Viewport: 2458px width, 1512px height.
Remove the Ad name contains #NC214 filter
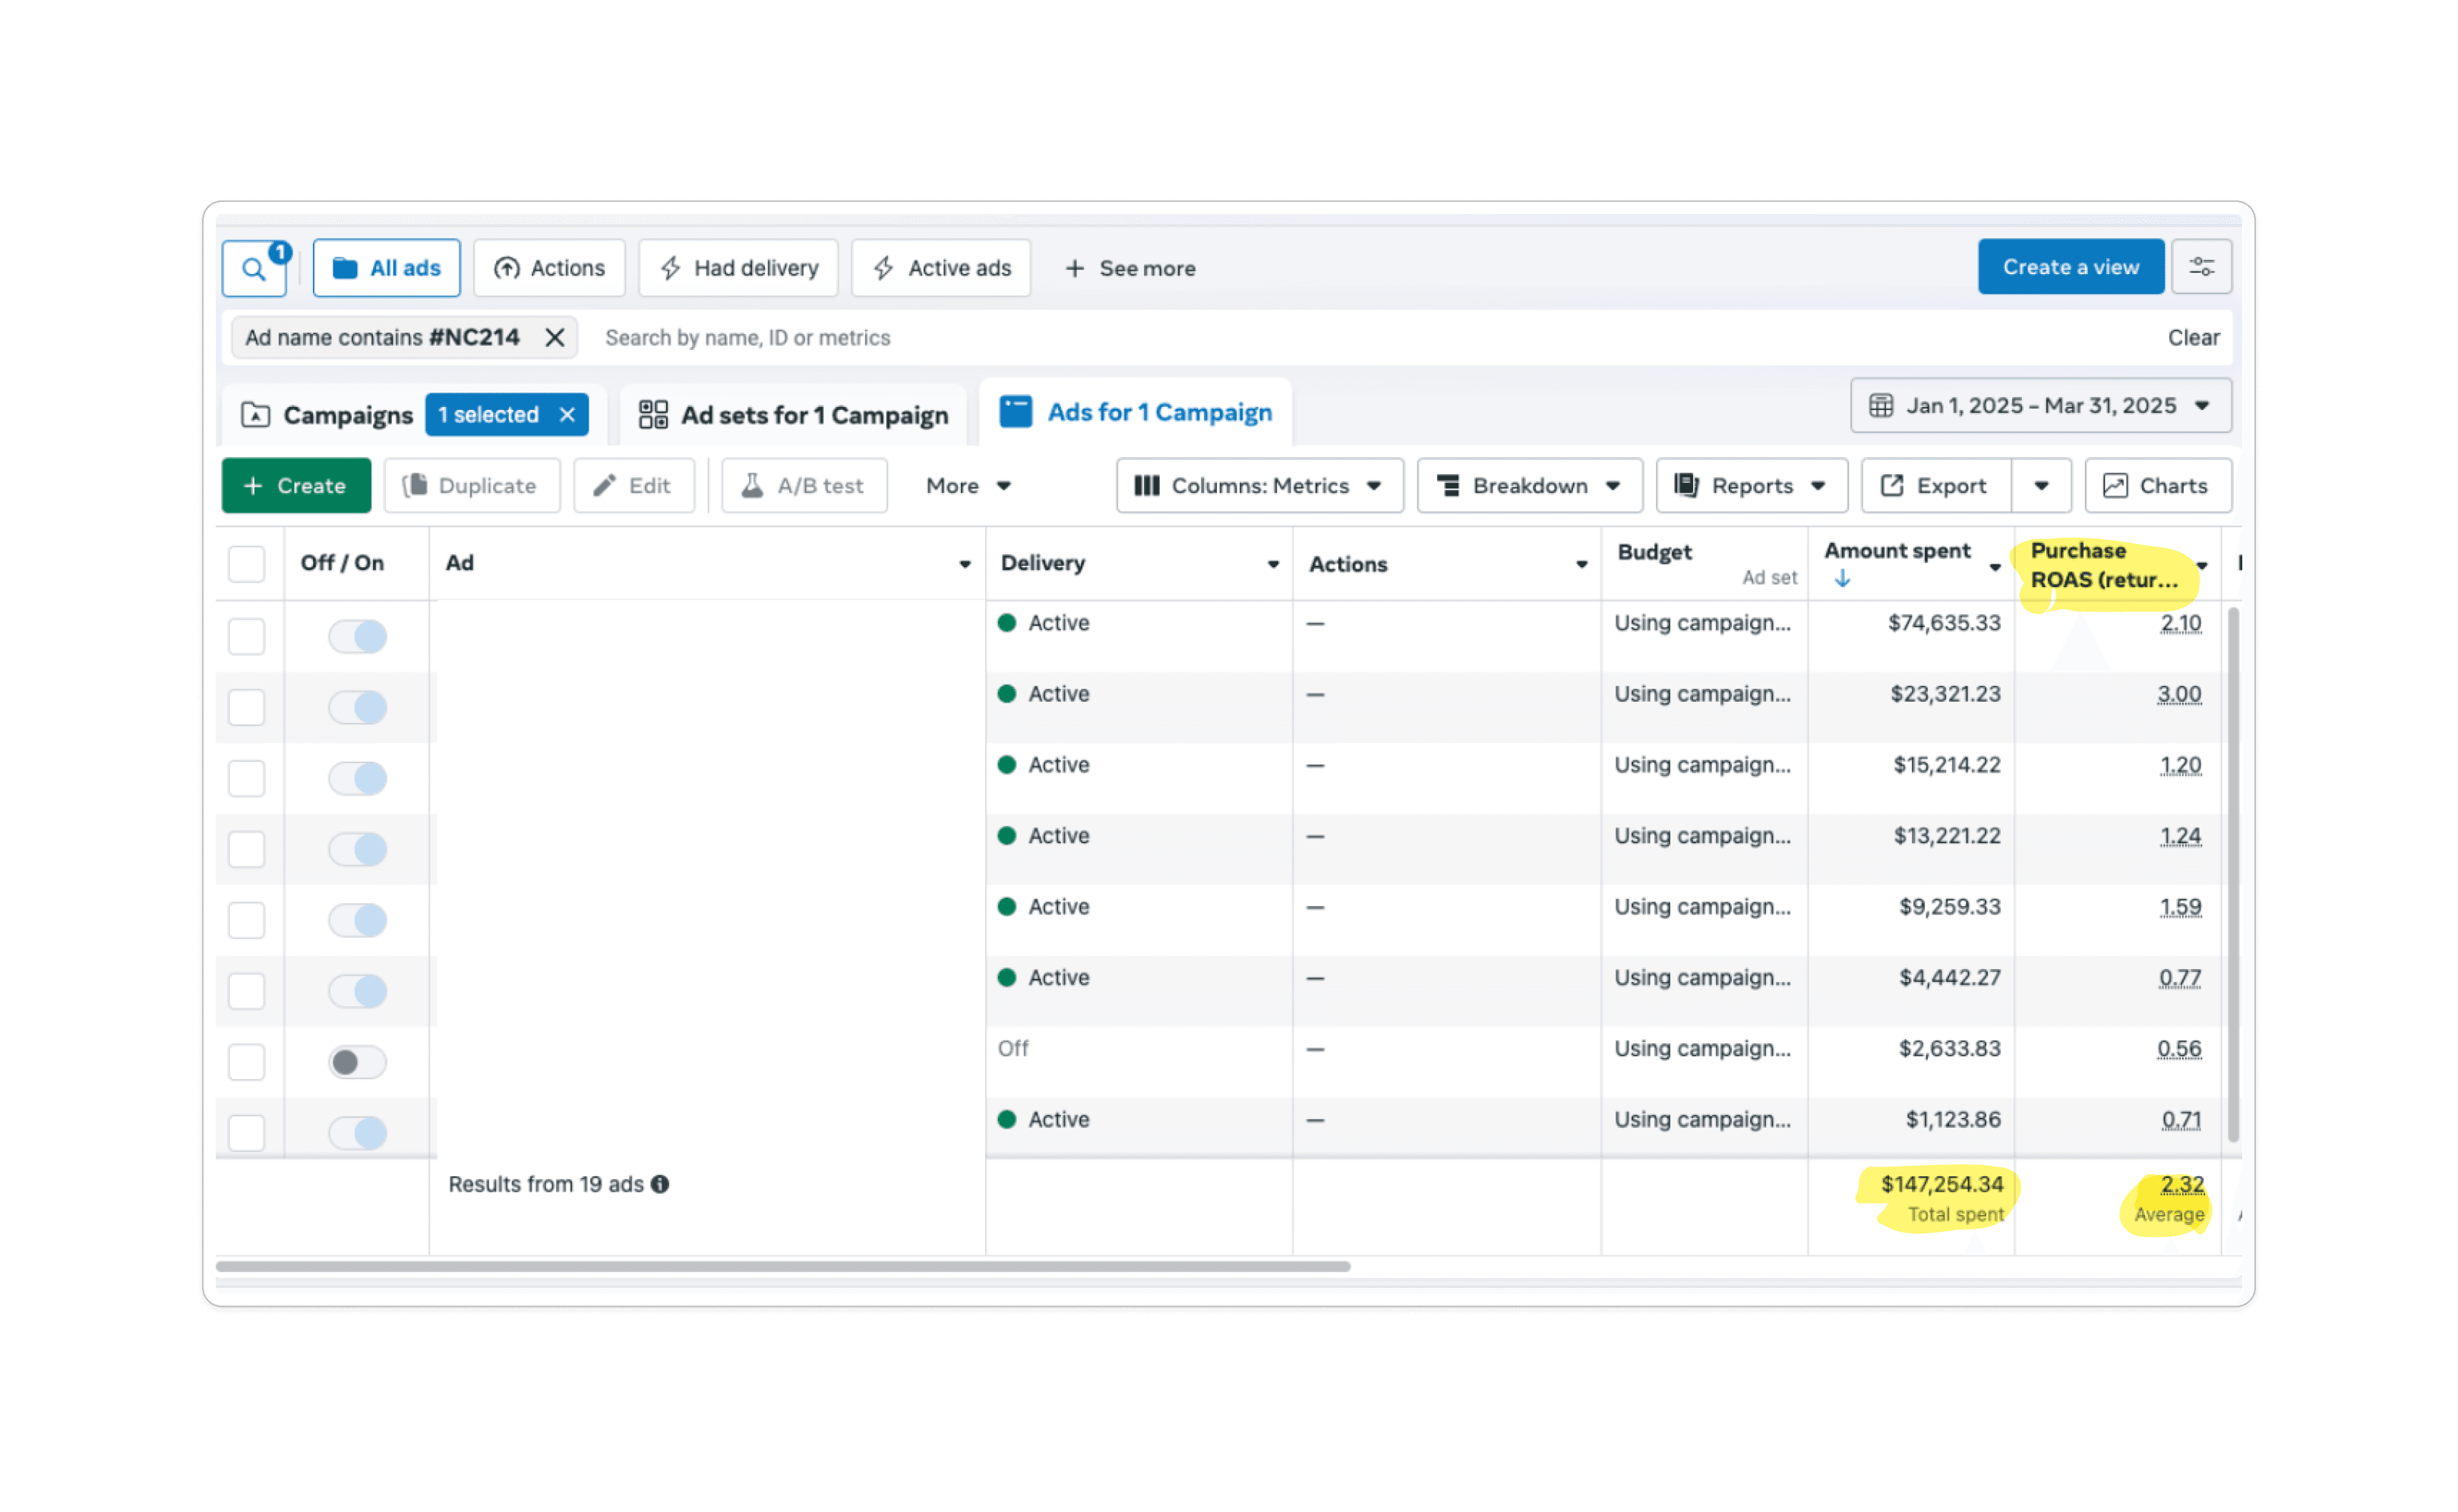(555, 338)
